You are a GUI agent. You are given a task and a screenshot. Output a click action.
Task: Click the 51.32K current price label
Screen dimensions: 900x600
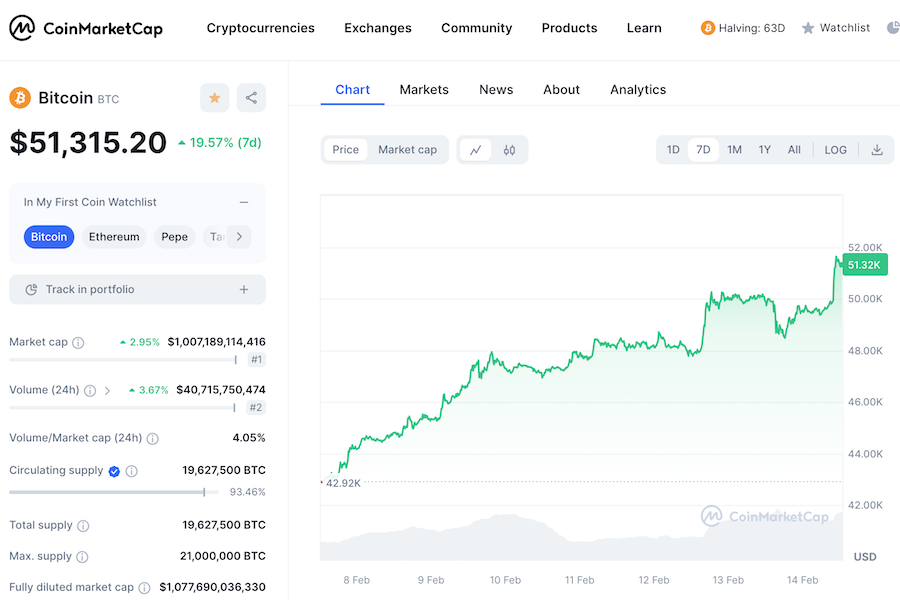click(x=864, y=265)
